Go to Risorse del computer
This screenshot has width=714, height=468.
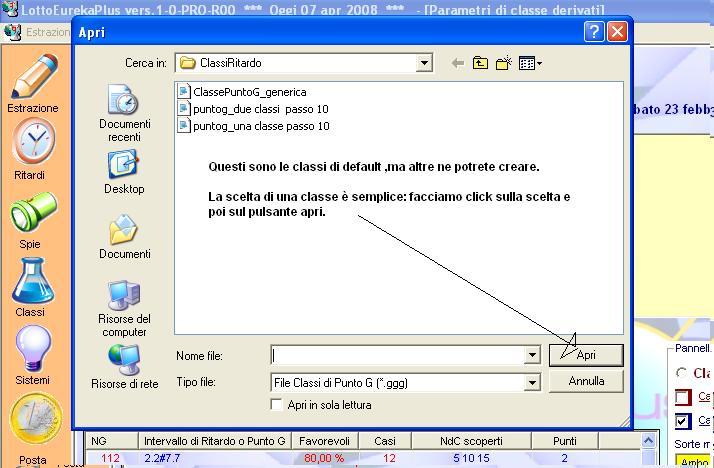[124, 309]
